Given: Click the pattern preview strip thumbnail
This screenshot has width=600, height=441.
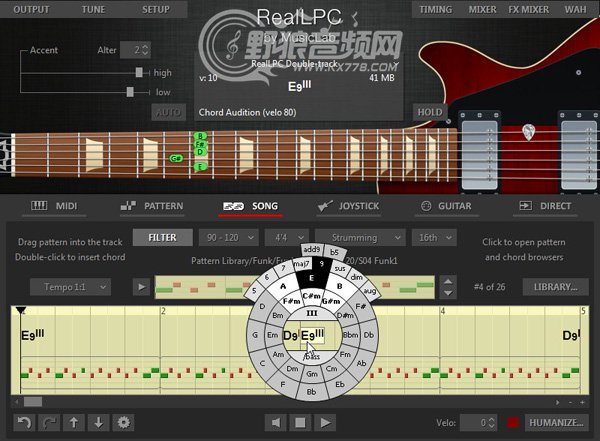Looking at the screenshot, I should coord(295,287).
